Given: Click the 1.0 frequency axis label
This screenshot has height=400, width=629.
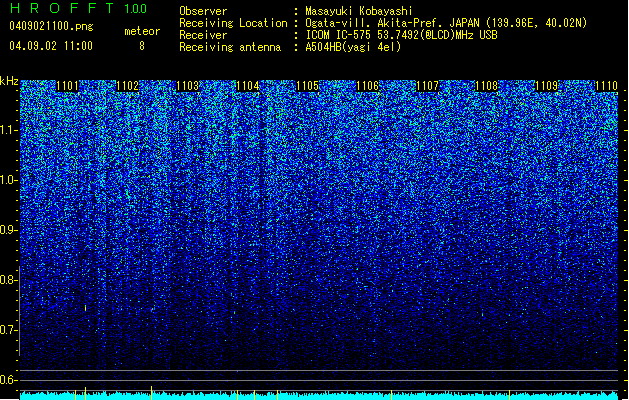Looking at the screenshot, I should tap(8, 180).
